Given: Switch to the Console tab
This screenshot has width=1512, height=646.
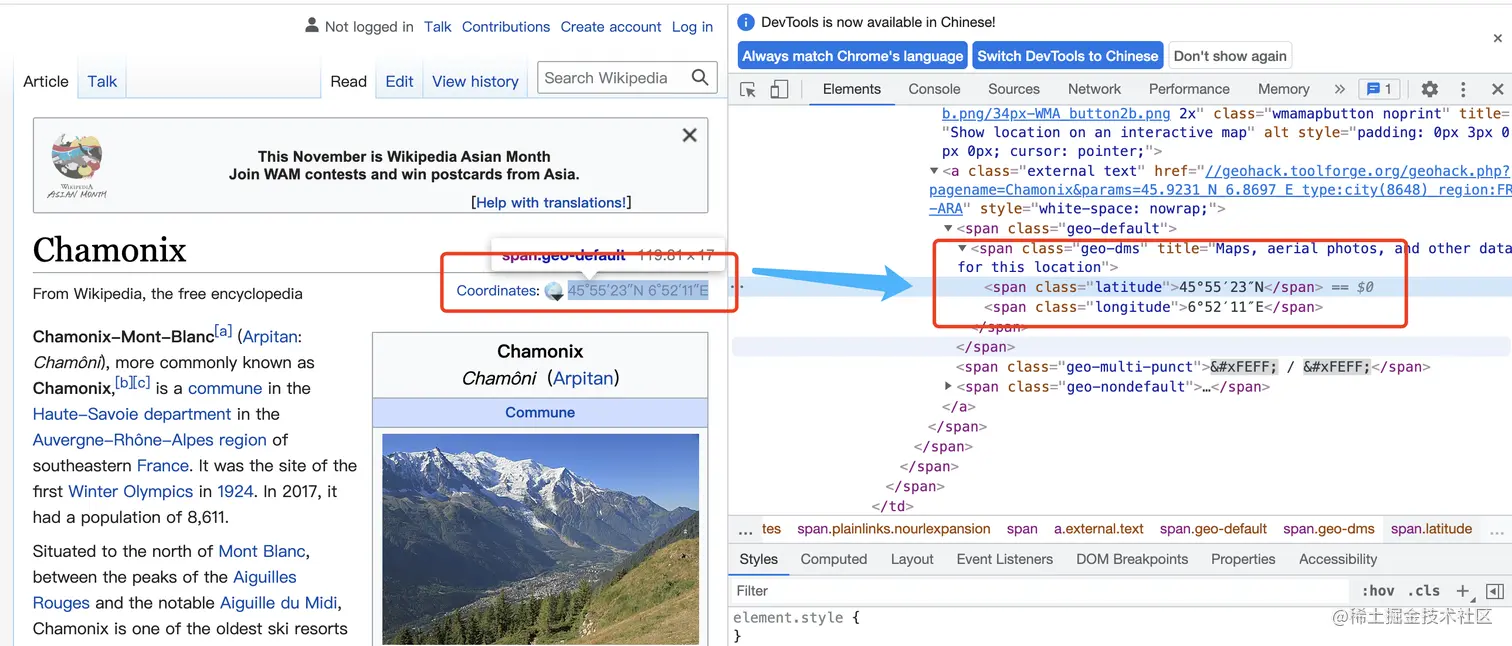Looking at the screenshot, I should tap(934, 89).
